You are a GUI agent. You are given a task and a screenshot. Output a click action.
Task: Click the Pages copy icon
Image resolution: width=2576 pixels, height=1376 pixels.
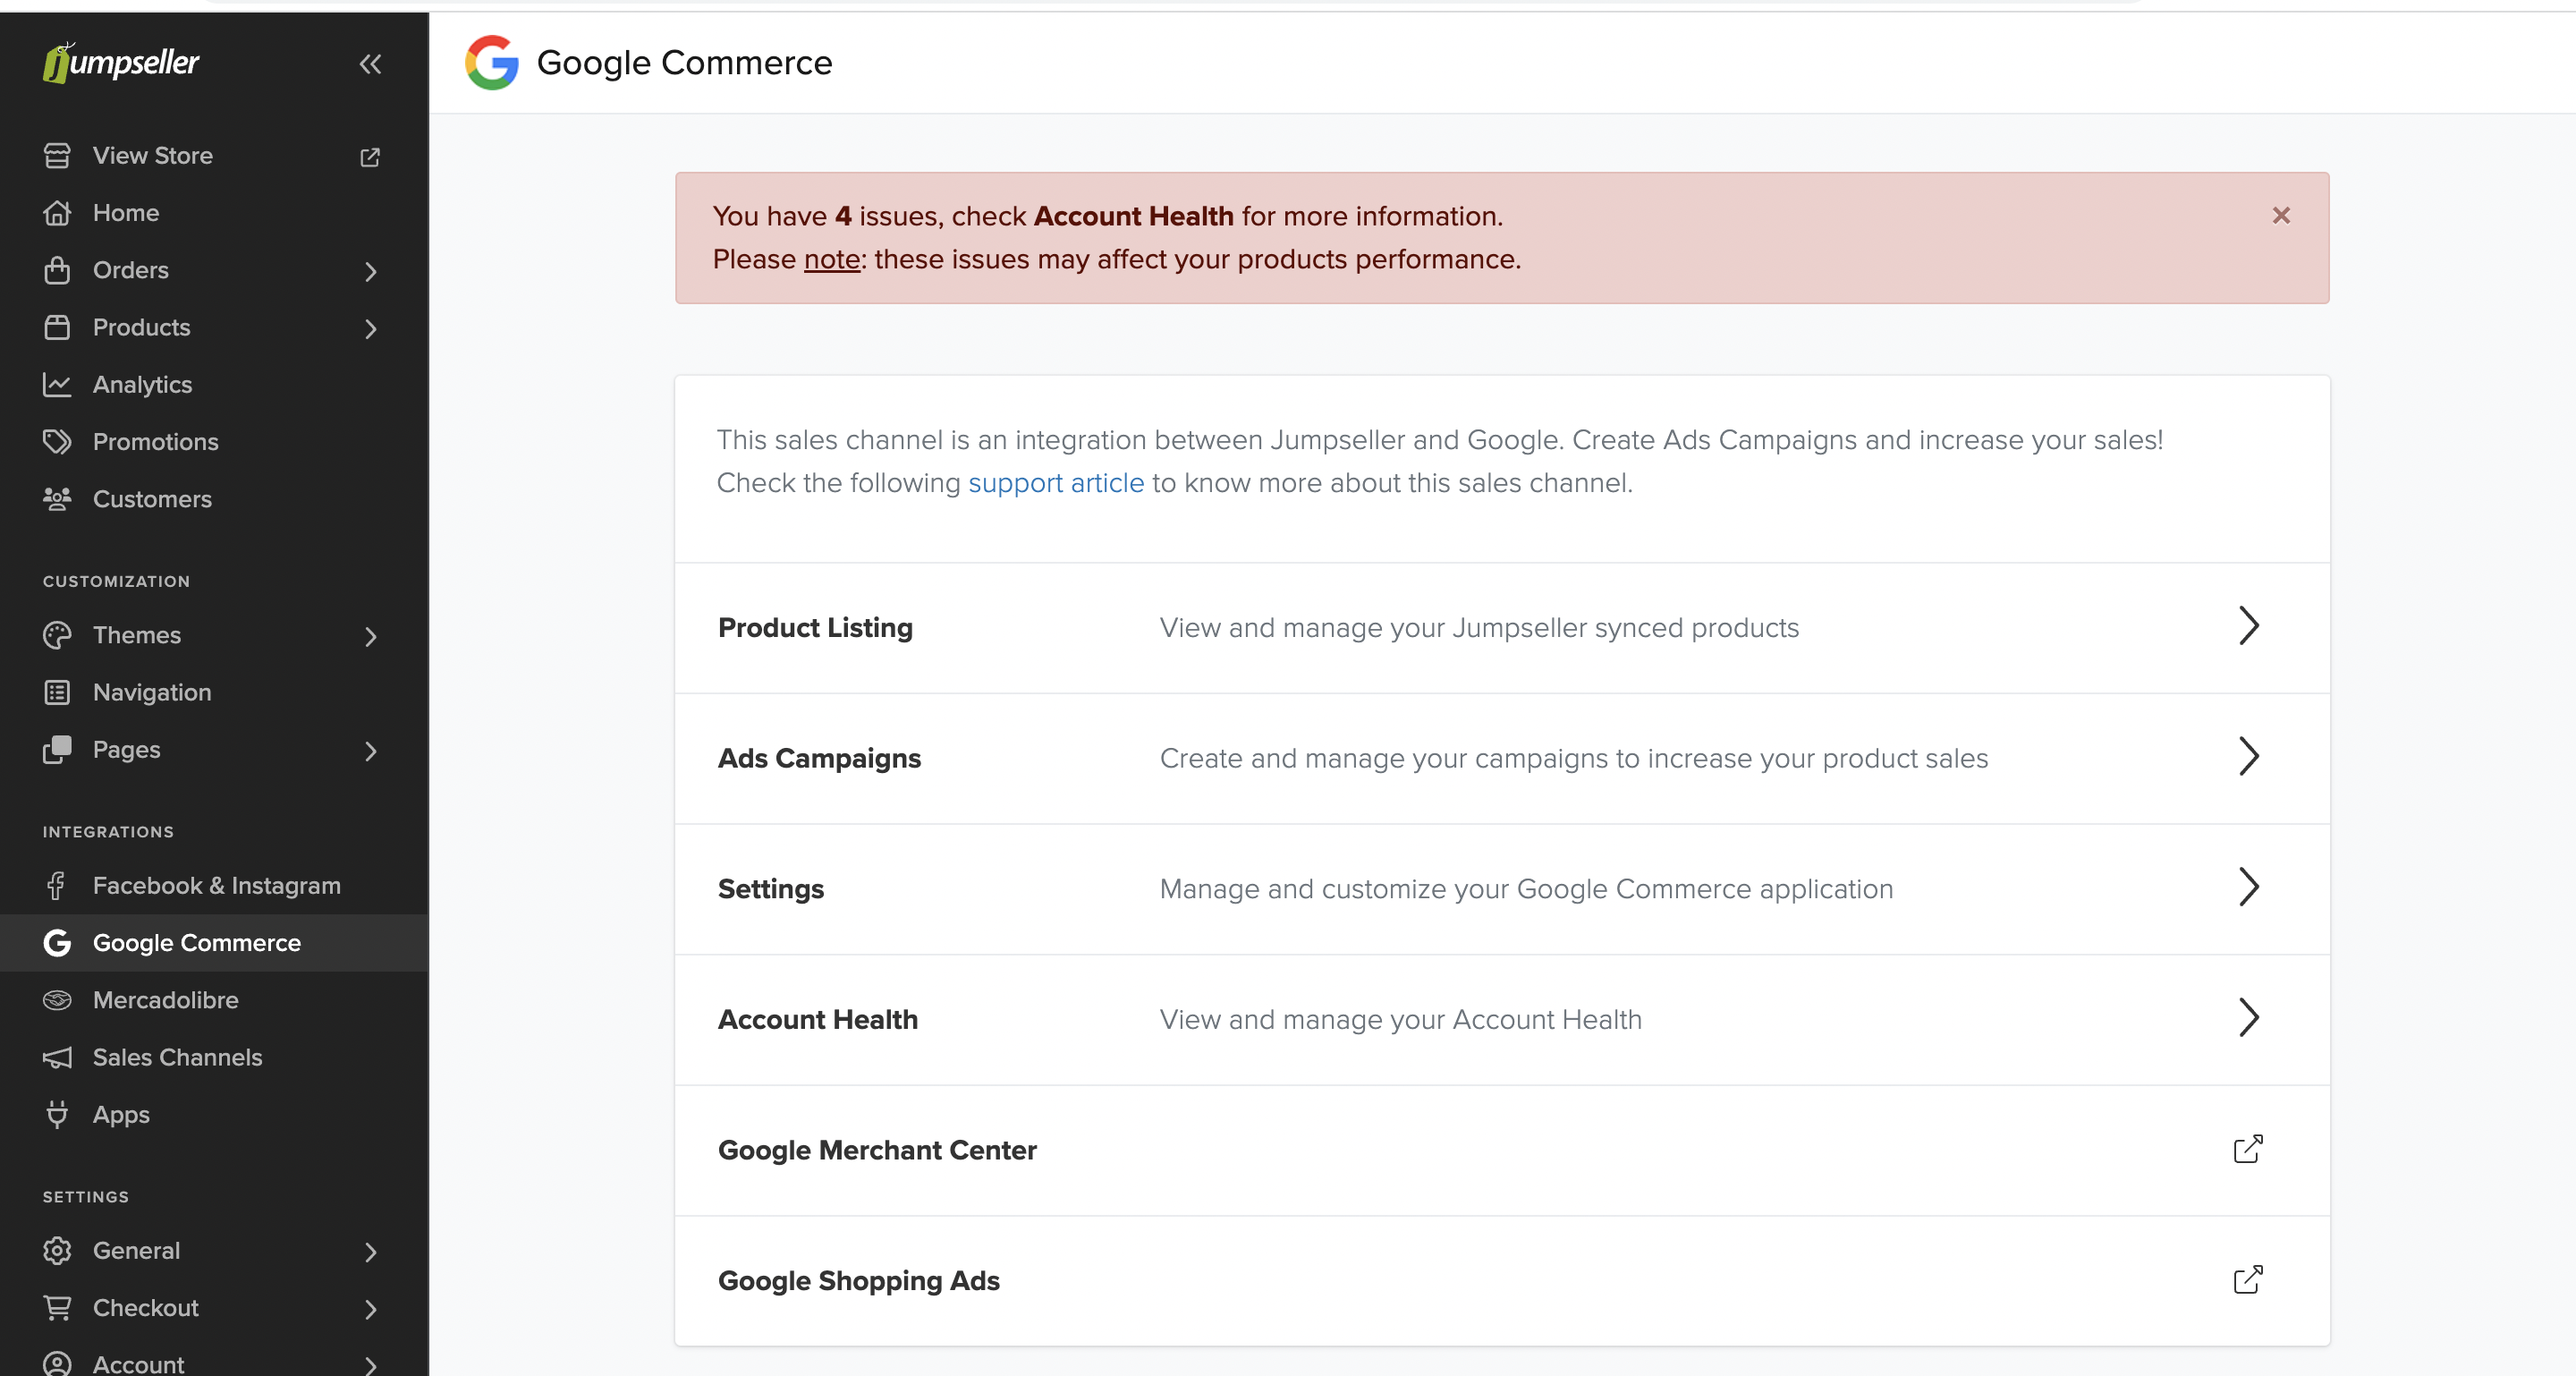coord(57,750)
